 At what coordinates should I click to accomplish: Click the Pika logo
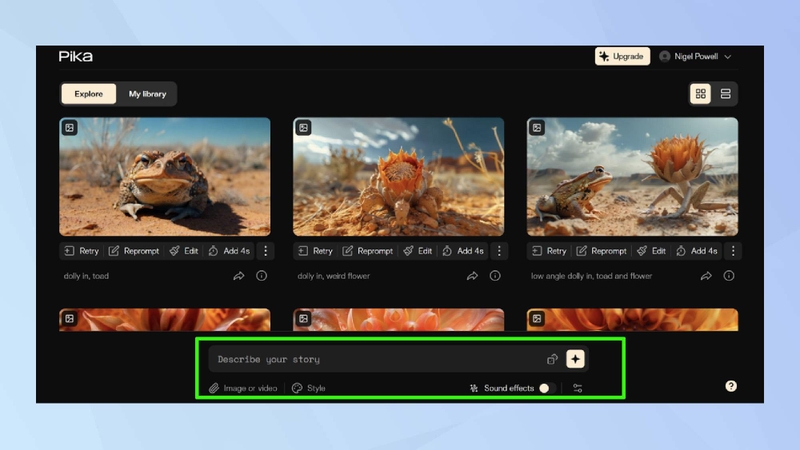pyautogui.click(x=76, y=56)
